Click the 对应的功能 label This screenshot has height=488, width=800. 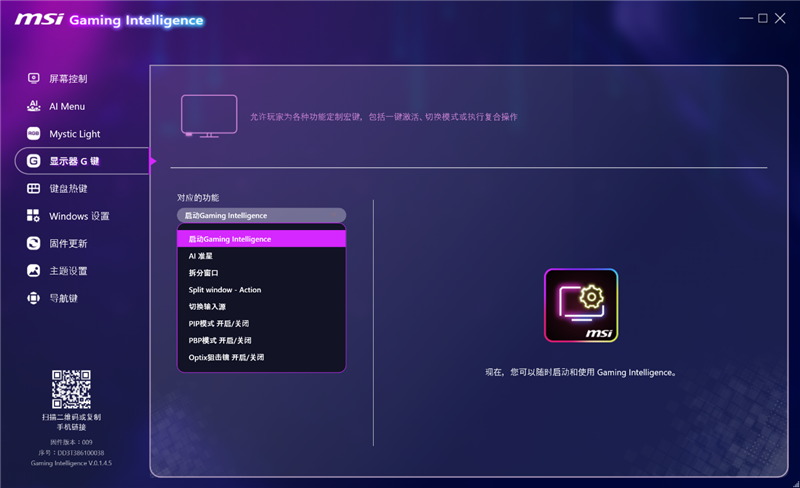198,198
